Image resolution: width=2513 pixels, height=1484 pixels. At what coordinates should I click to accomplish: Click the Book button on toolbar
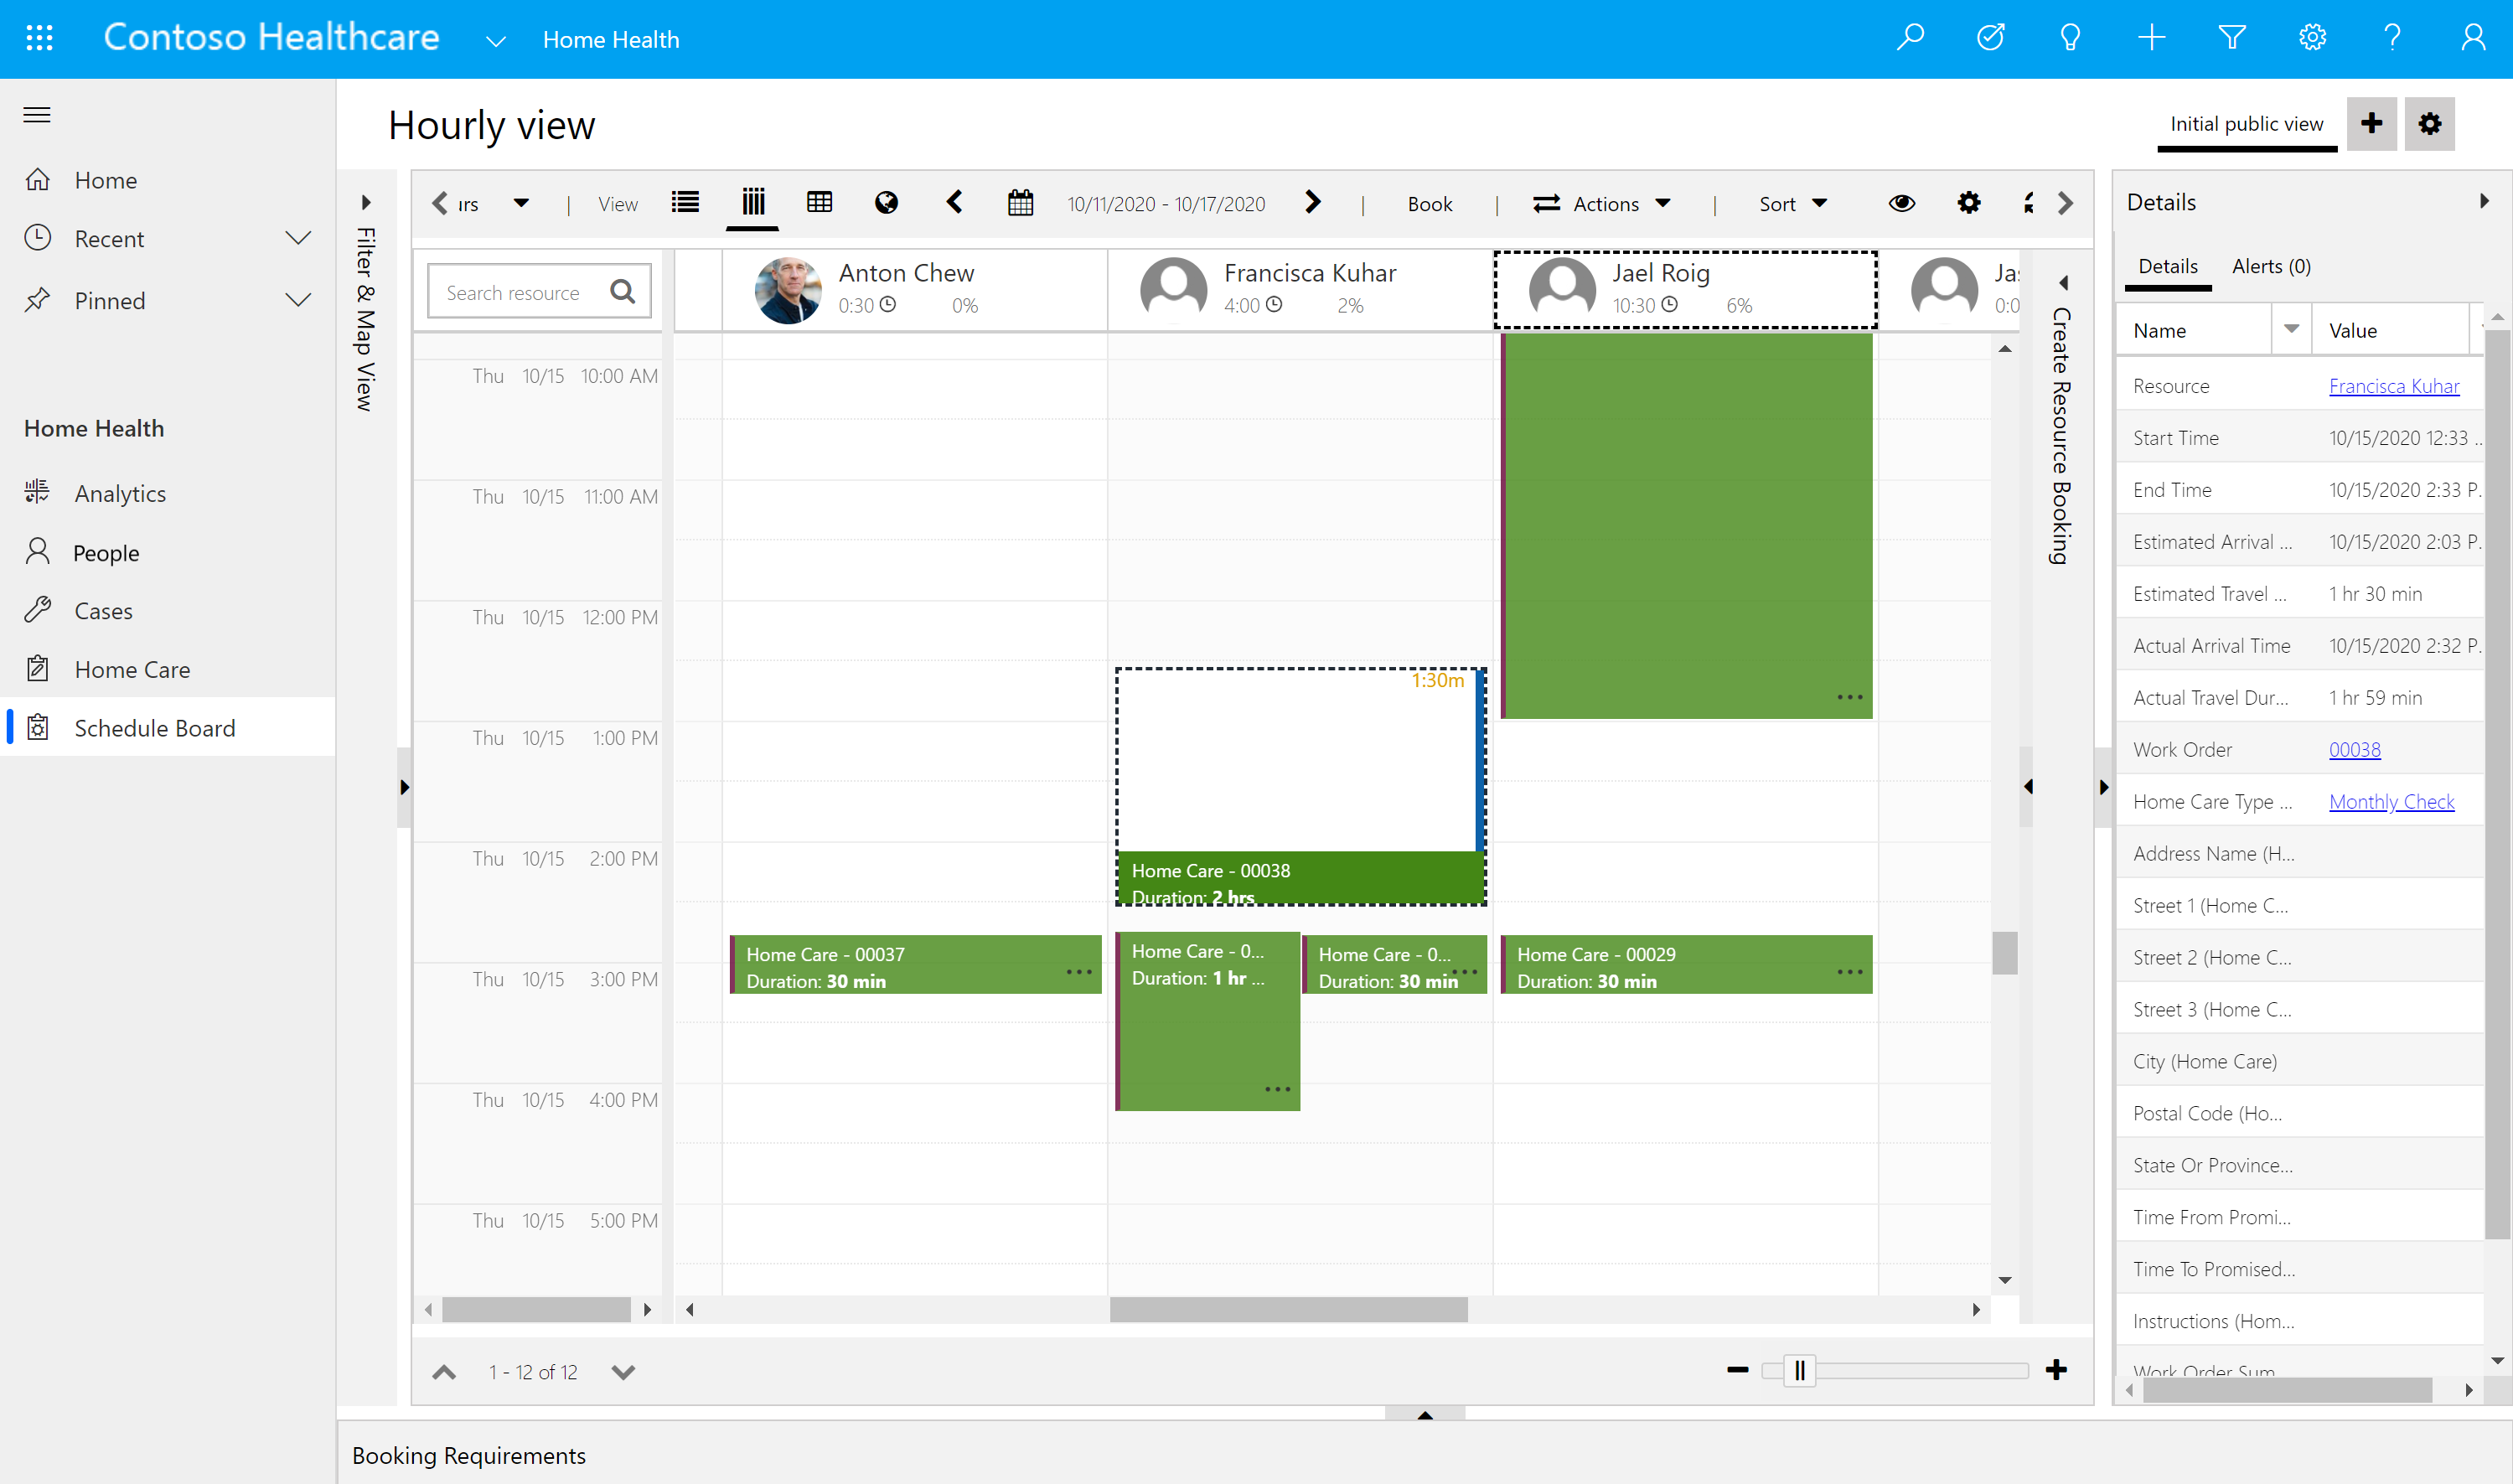pyautogui.click(x=1429, y=201)
